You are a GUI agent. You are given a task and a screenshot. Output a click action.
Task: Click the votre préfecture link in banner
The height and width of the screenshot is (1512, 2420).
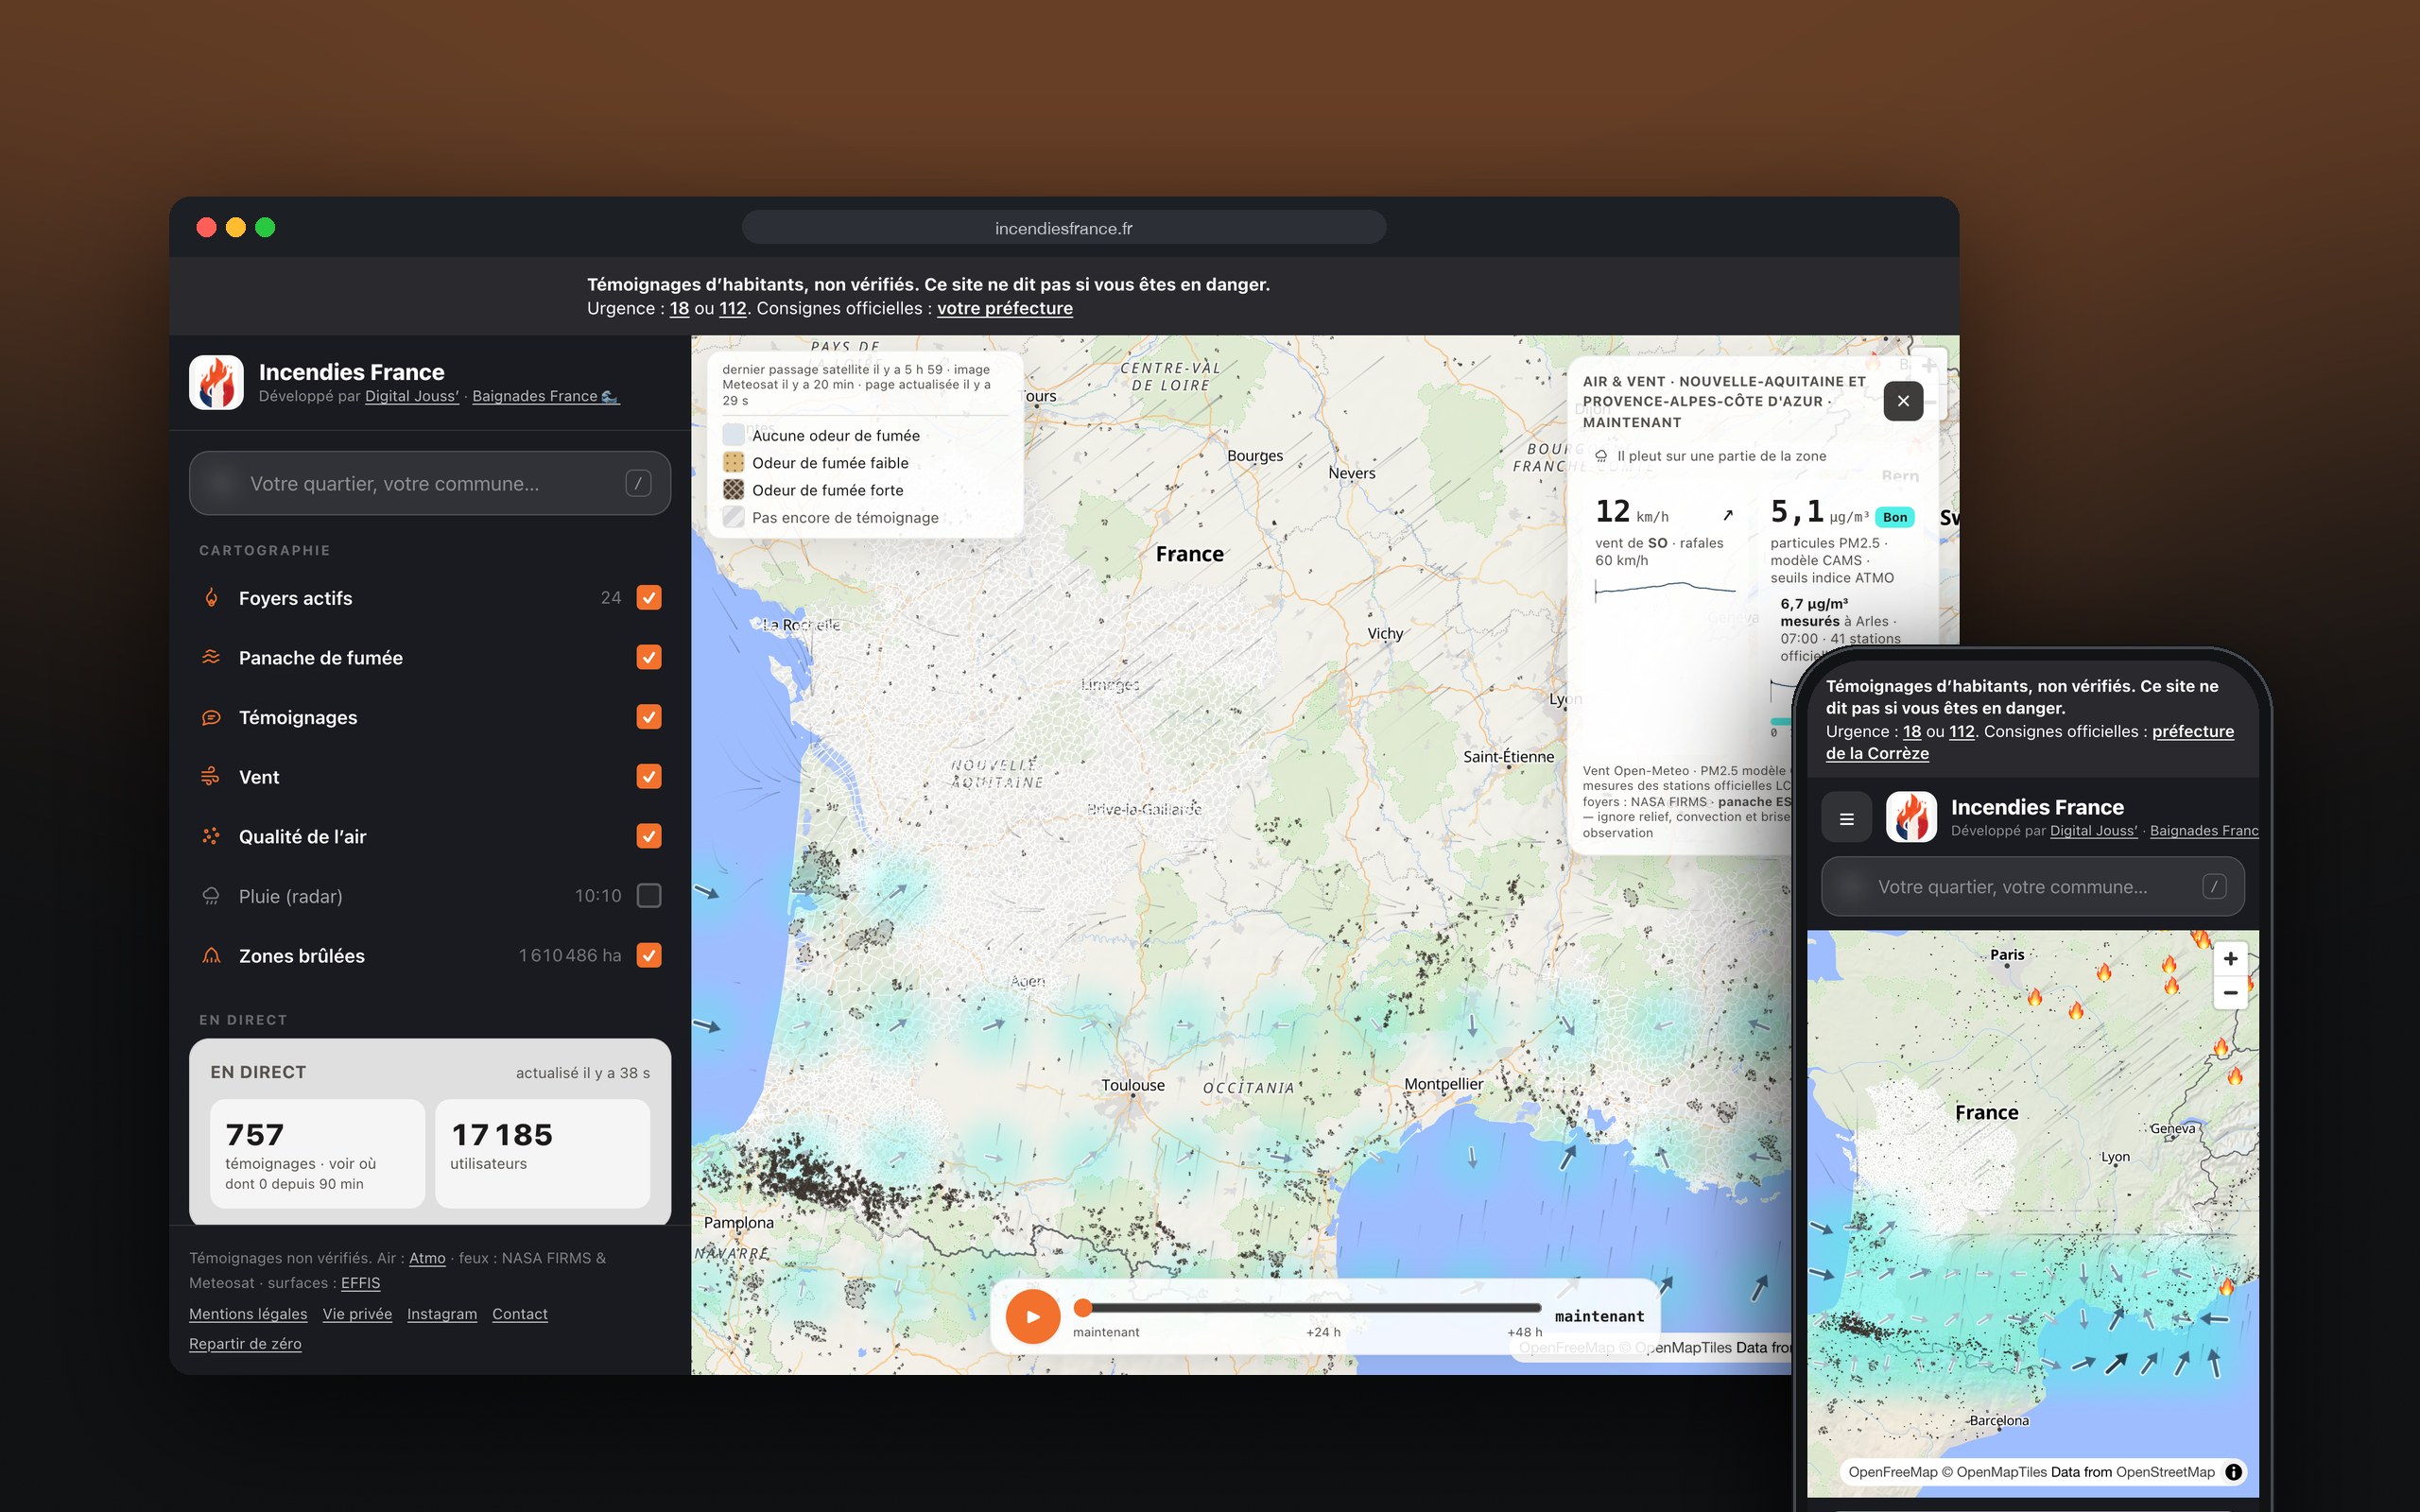1005,308
